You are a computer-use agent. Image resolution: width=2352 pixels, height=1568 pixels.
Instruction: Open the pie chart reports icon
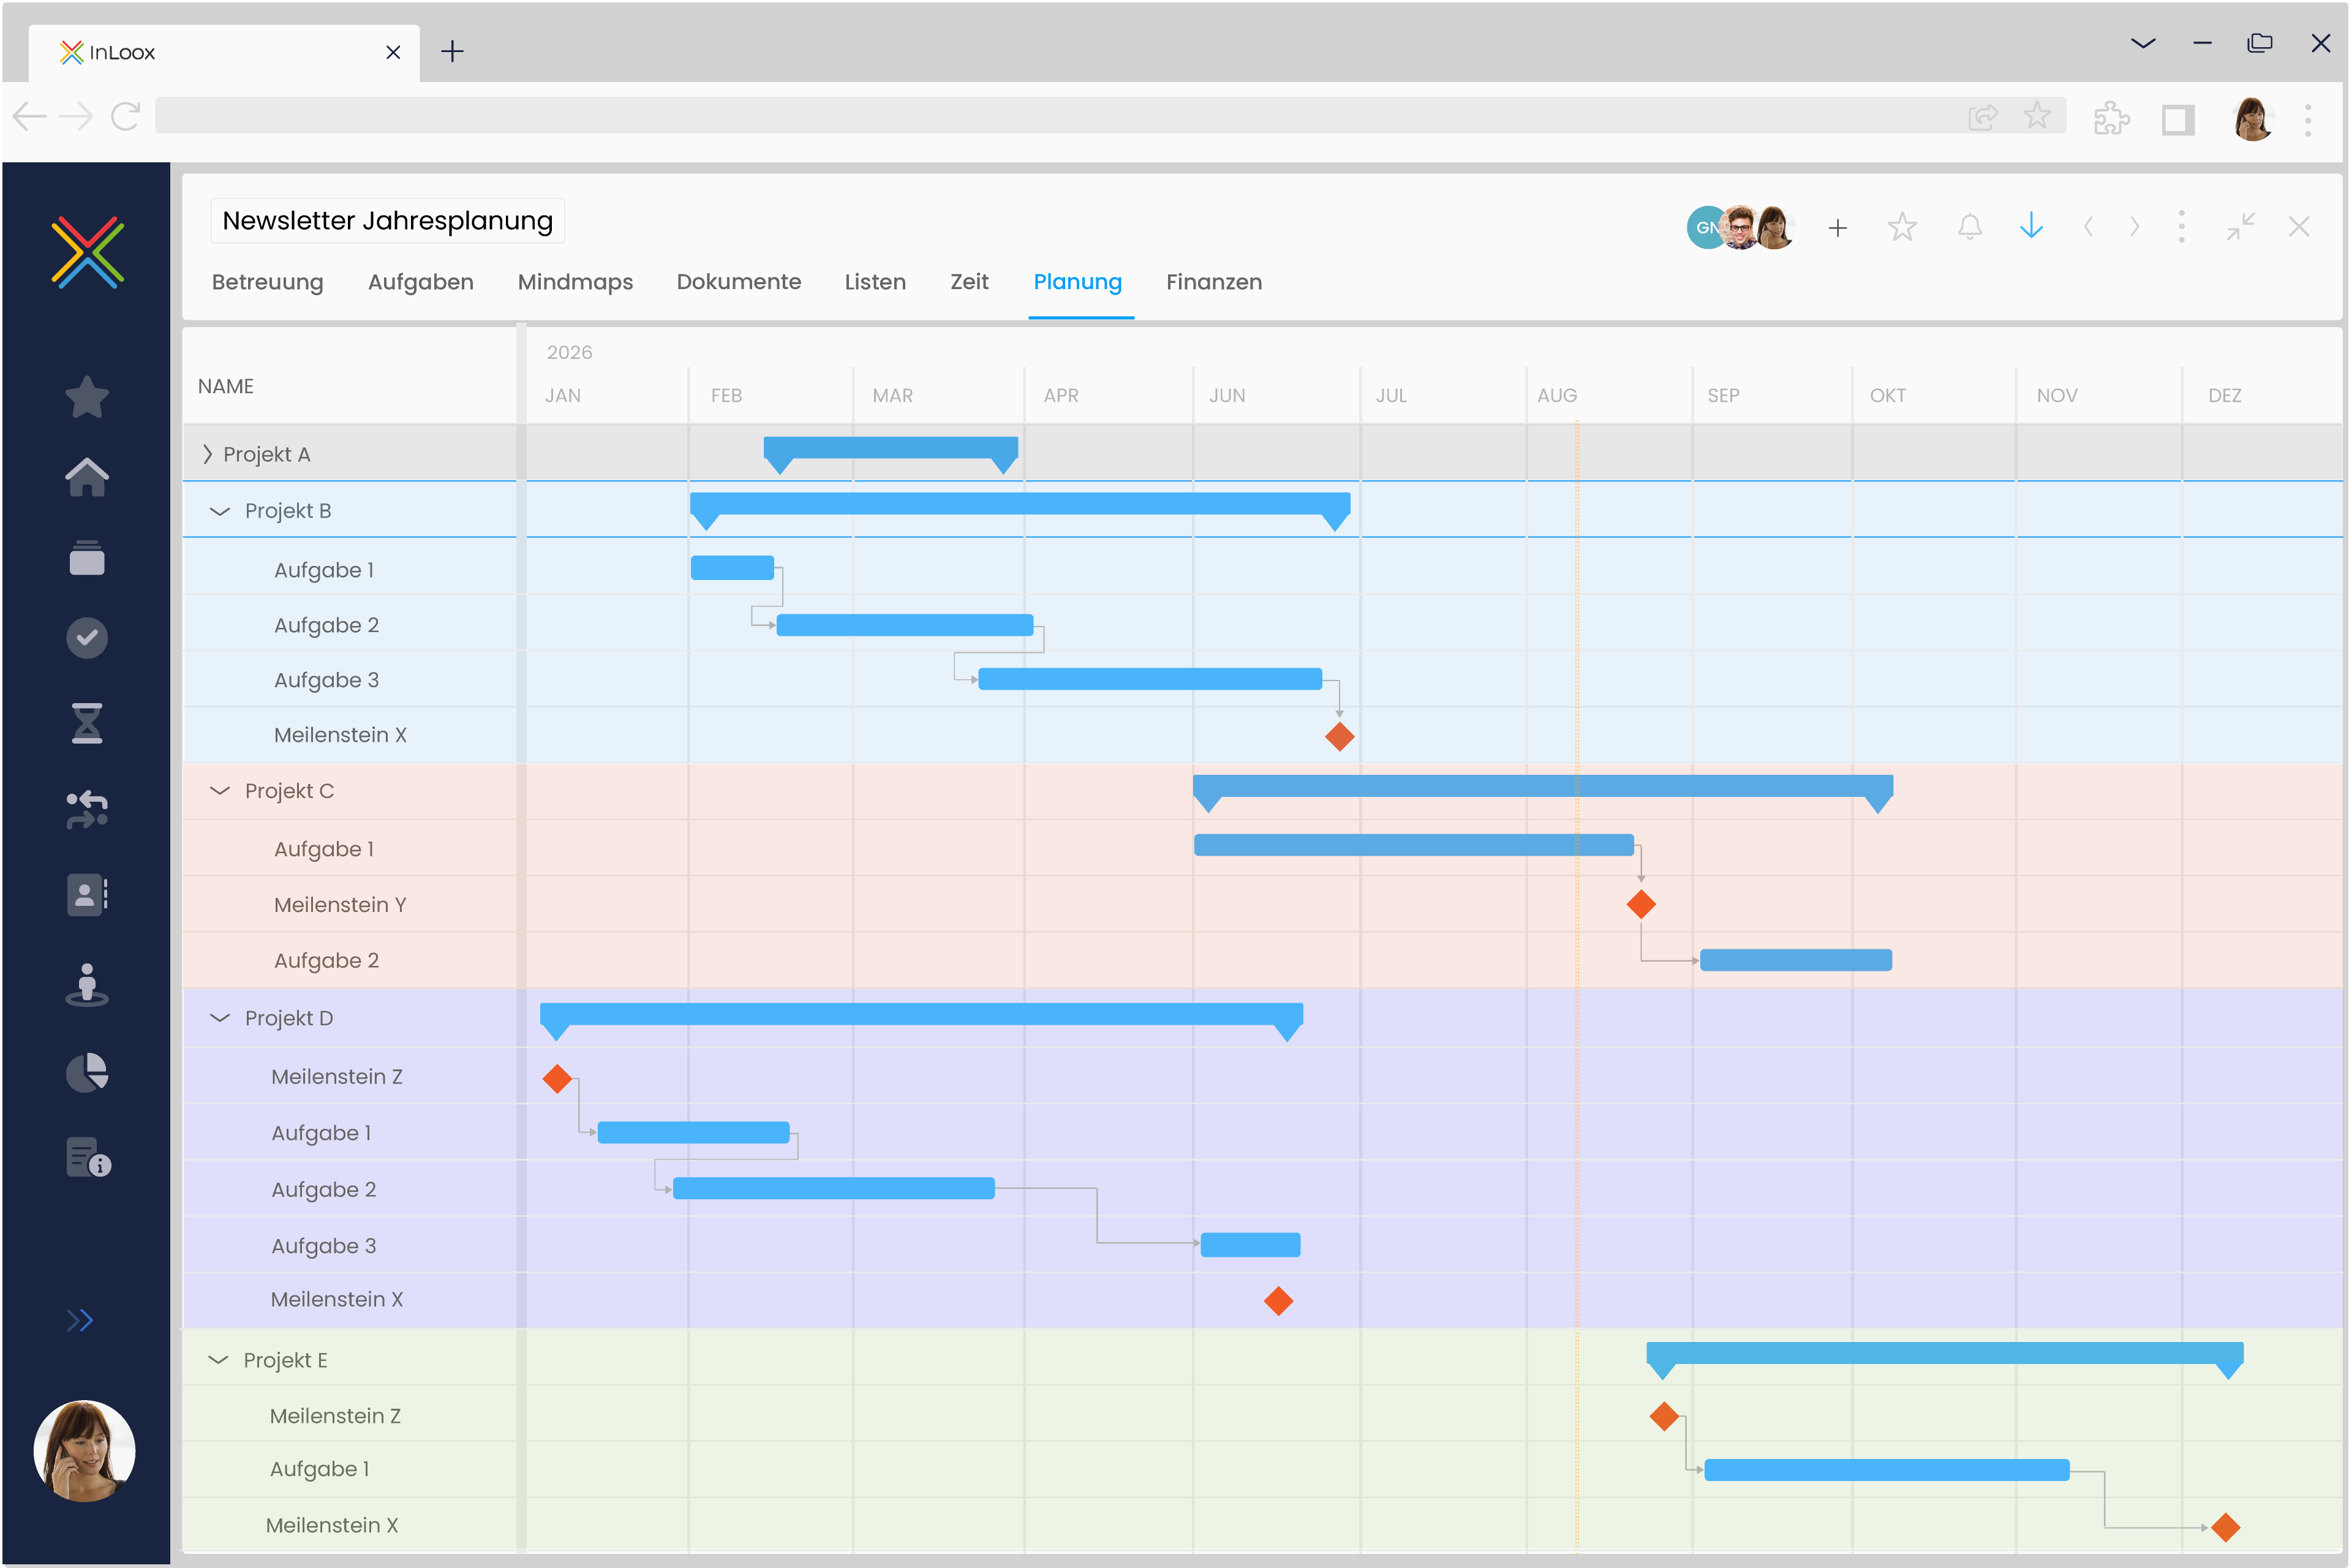click(x=87, y=1073)
